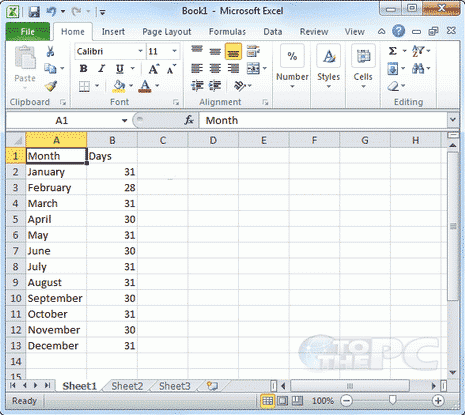Click the Undo icon in quick access toolbar
The height and width of the screenshot is (415, 465).
[51, 12]
